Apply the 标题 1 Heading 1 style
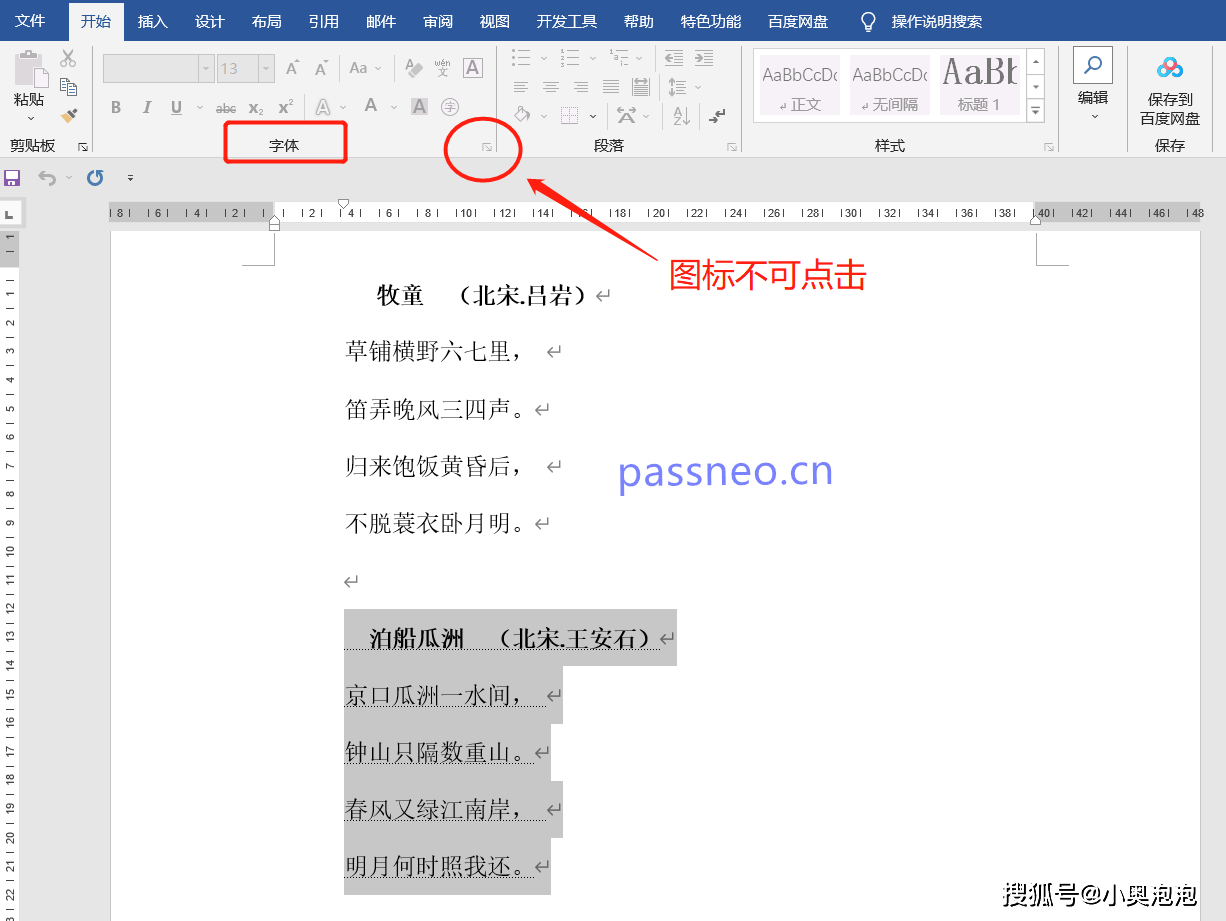Screen dimensions: 1226x921 click(979, 84)
